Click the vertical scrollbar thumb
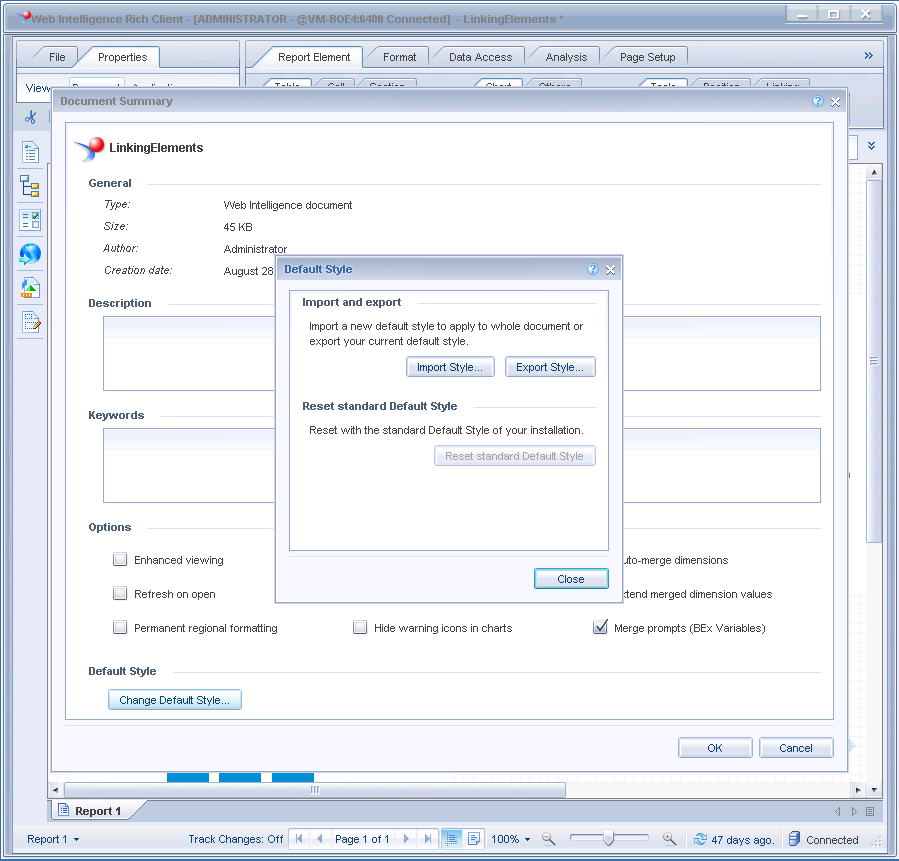 point(874,361)
